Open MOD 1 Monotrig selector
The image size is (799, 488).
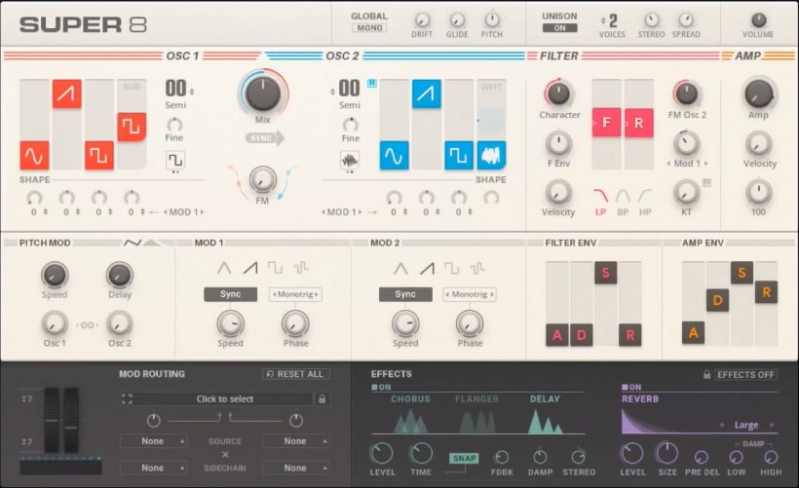tap(296, 294)
